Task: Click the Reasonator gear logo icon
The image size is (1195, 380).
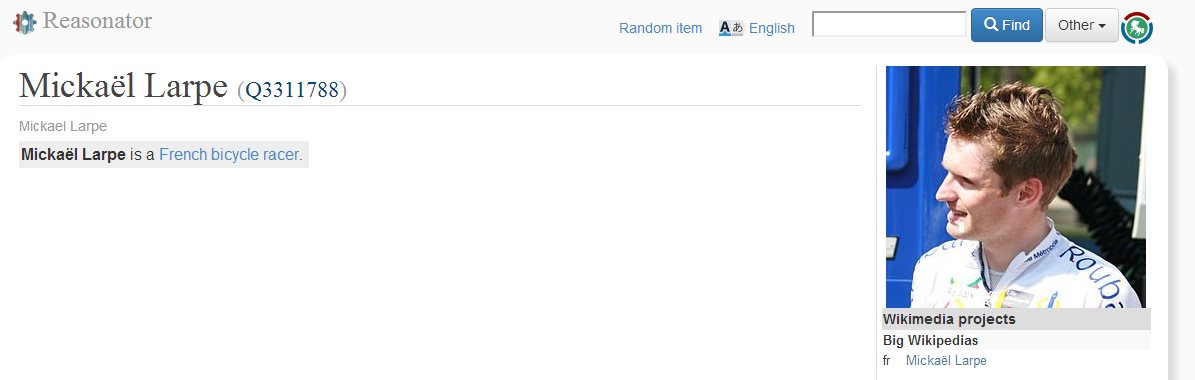Action: 25,22
